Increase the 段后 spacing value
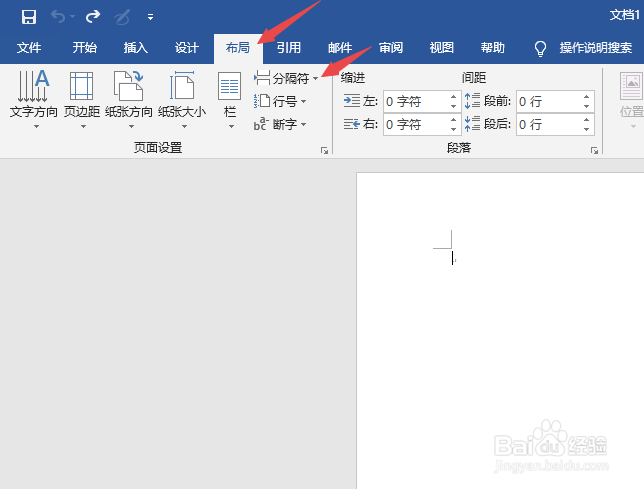 point(586,119)
